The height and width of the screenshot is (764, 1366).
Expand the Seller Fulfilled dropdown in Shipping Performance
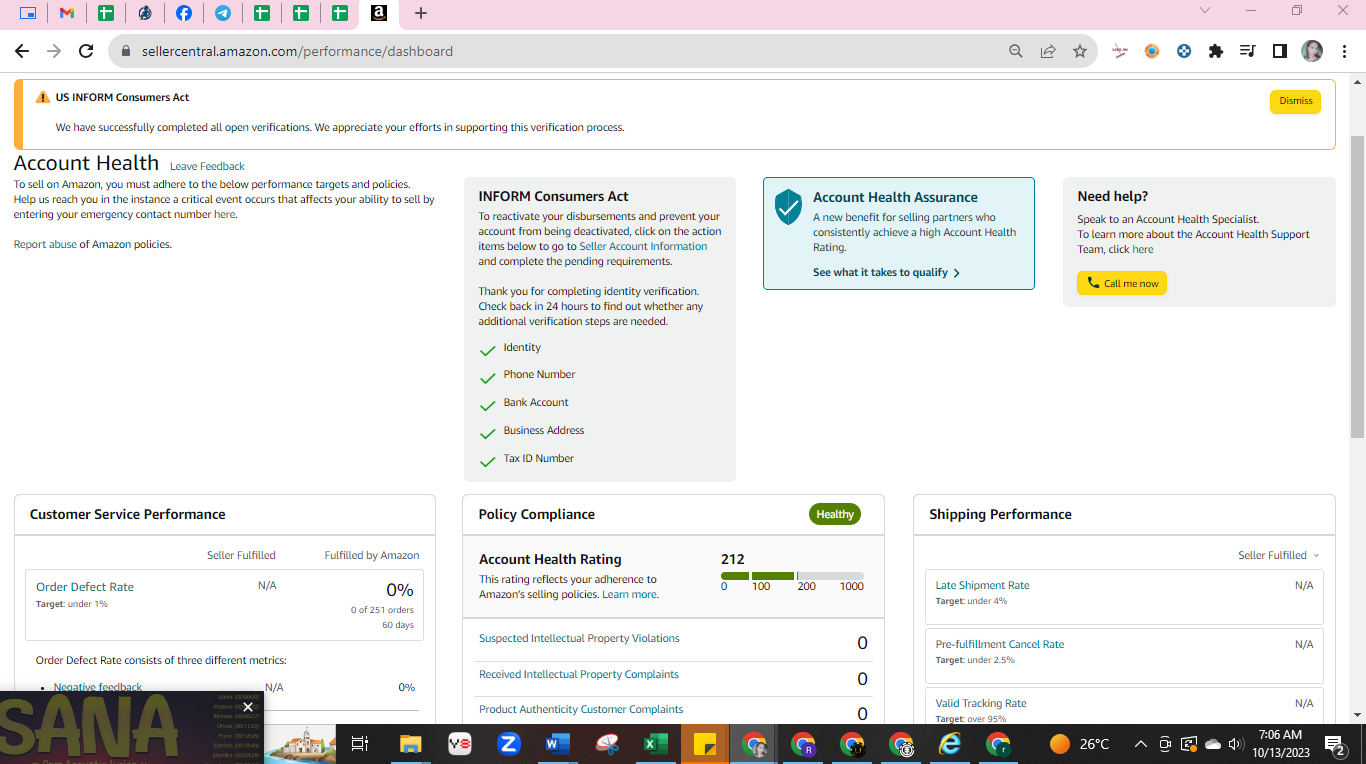1279,555
